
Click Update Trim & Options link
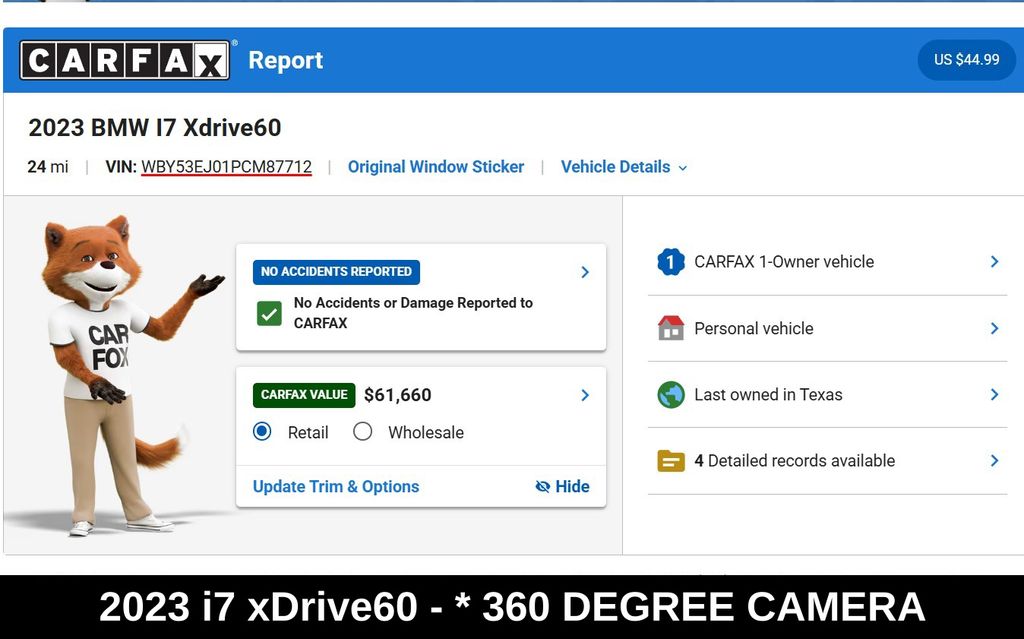pos(336,487)
